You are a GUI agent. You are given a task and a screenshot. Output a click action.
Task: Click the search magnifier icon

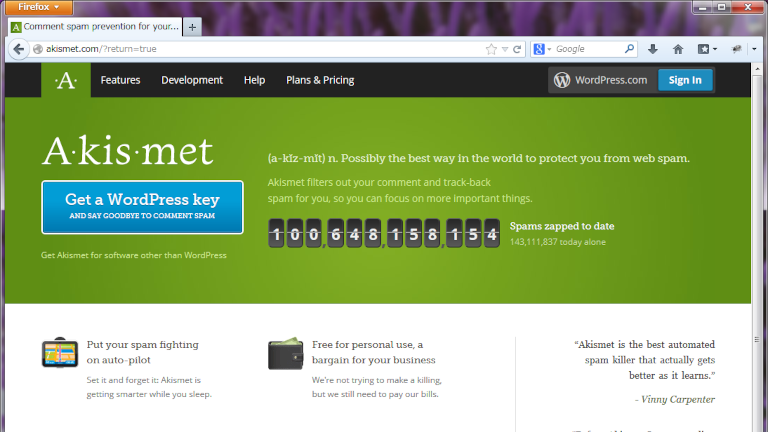[x=629, y=48]
